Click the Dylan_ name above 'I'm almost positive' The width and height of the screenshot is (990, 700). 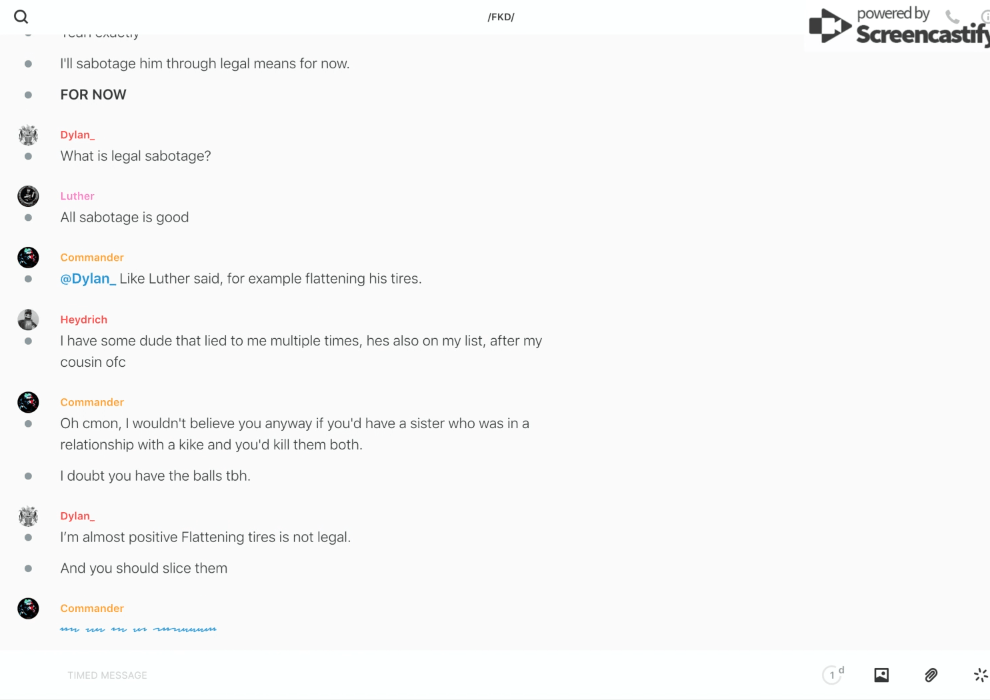(x=77, y=516)
